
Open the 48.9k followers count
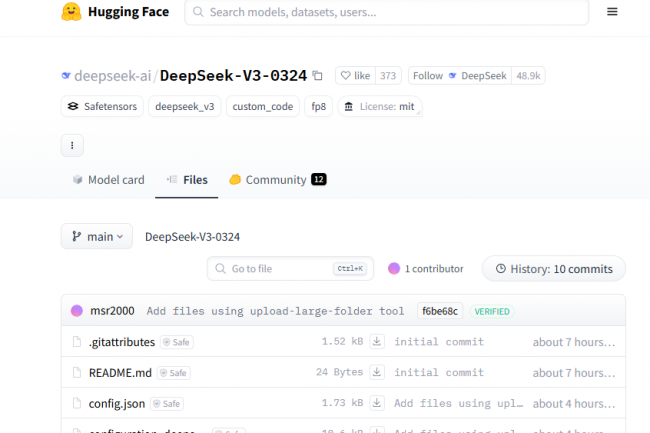528,75
